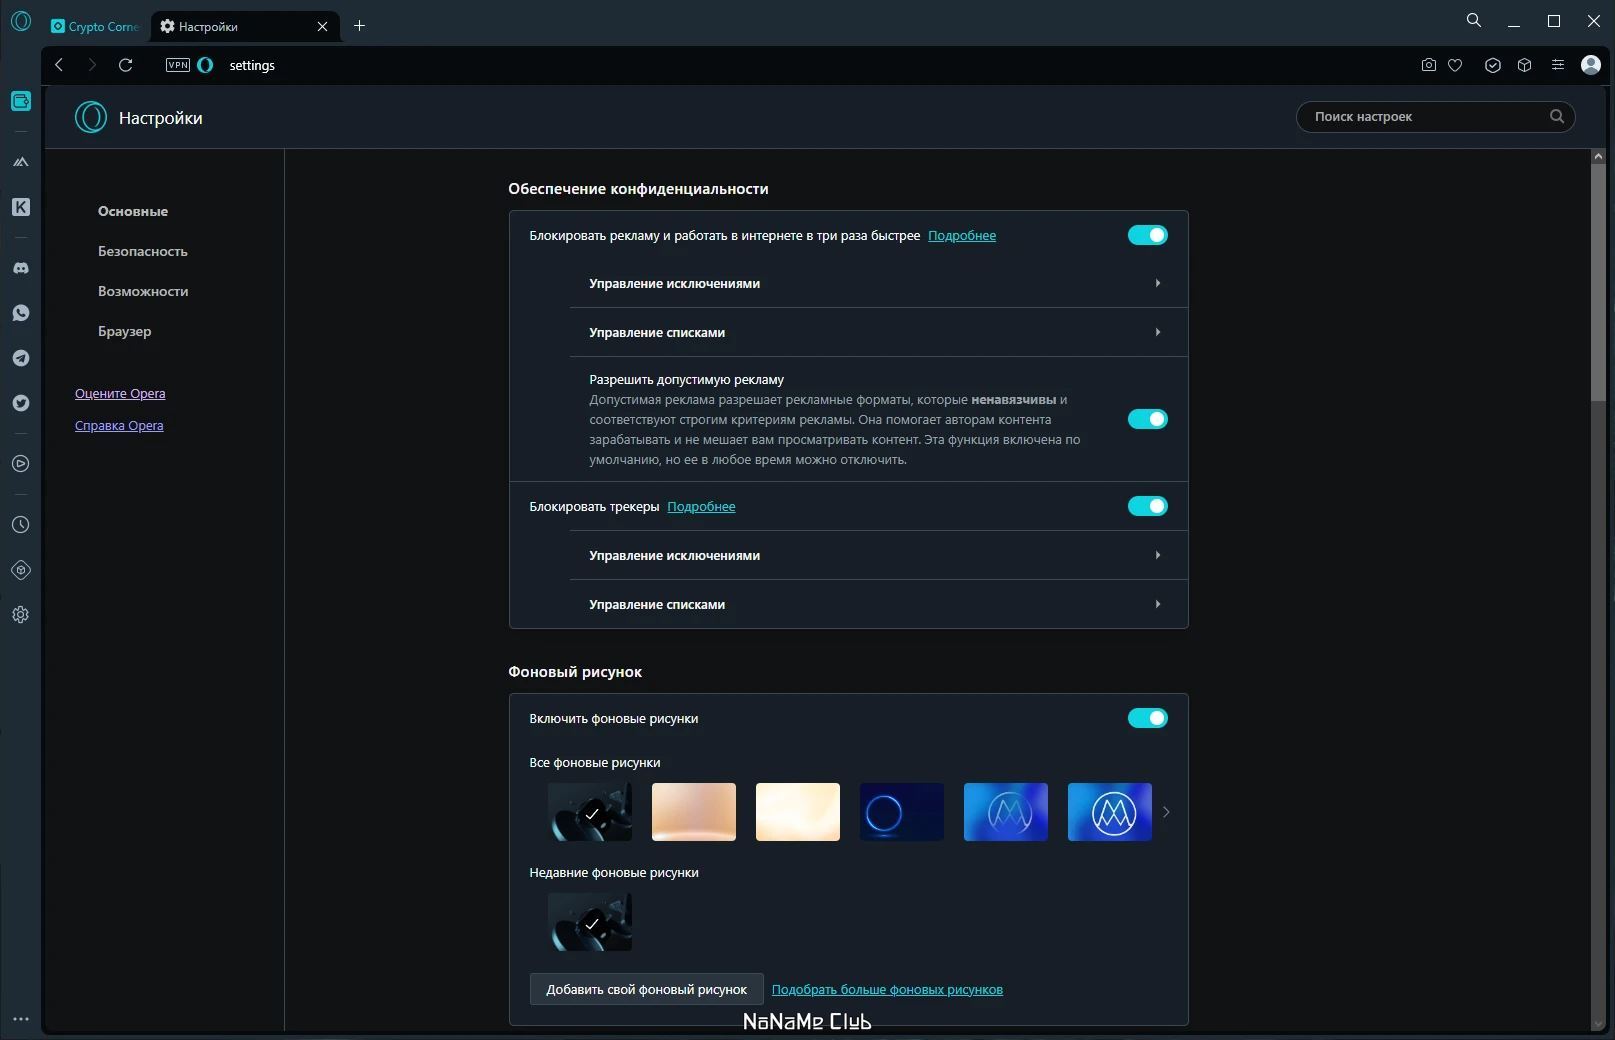Screen dimensions: 1615x1040
Task: Open the Discord sidebar icon
Action: tap(20, 268)
